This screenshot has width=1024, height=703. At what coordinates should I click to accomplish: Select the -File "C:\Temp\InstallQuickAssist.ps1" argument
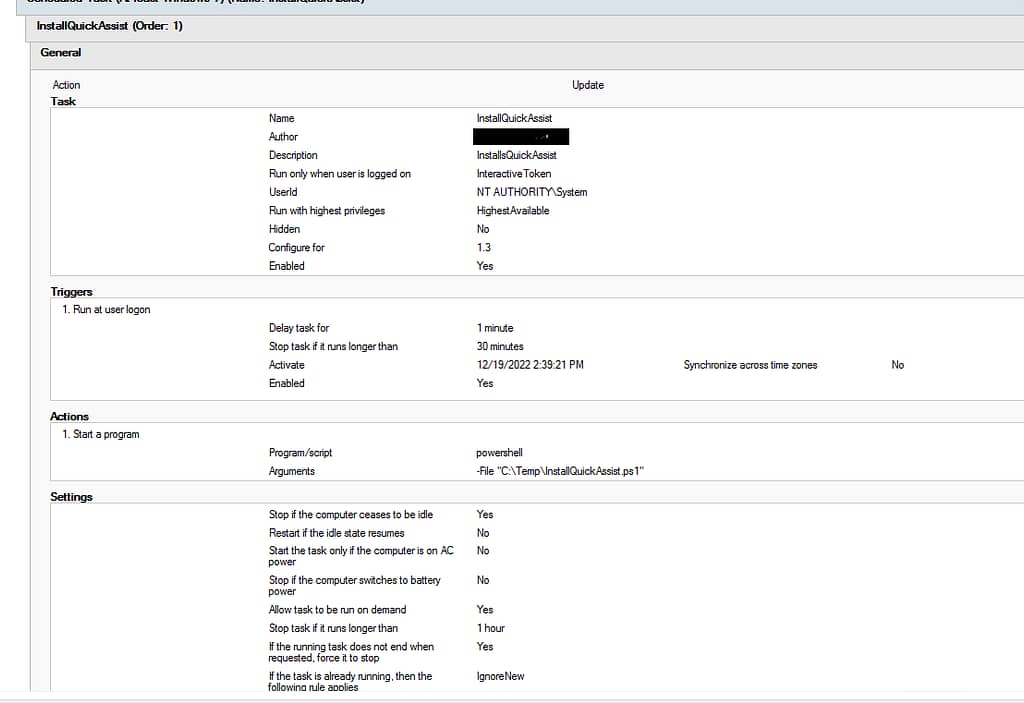[560, 471]
